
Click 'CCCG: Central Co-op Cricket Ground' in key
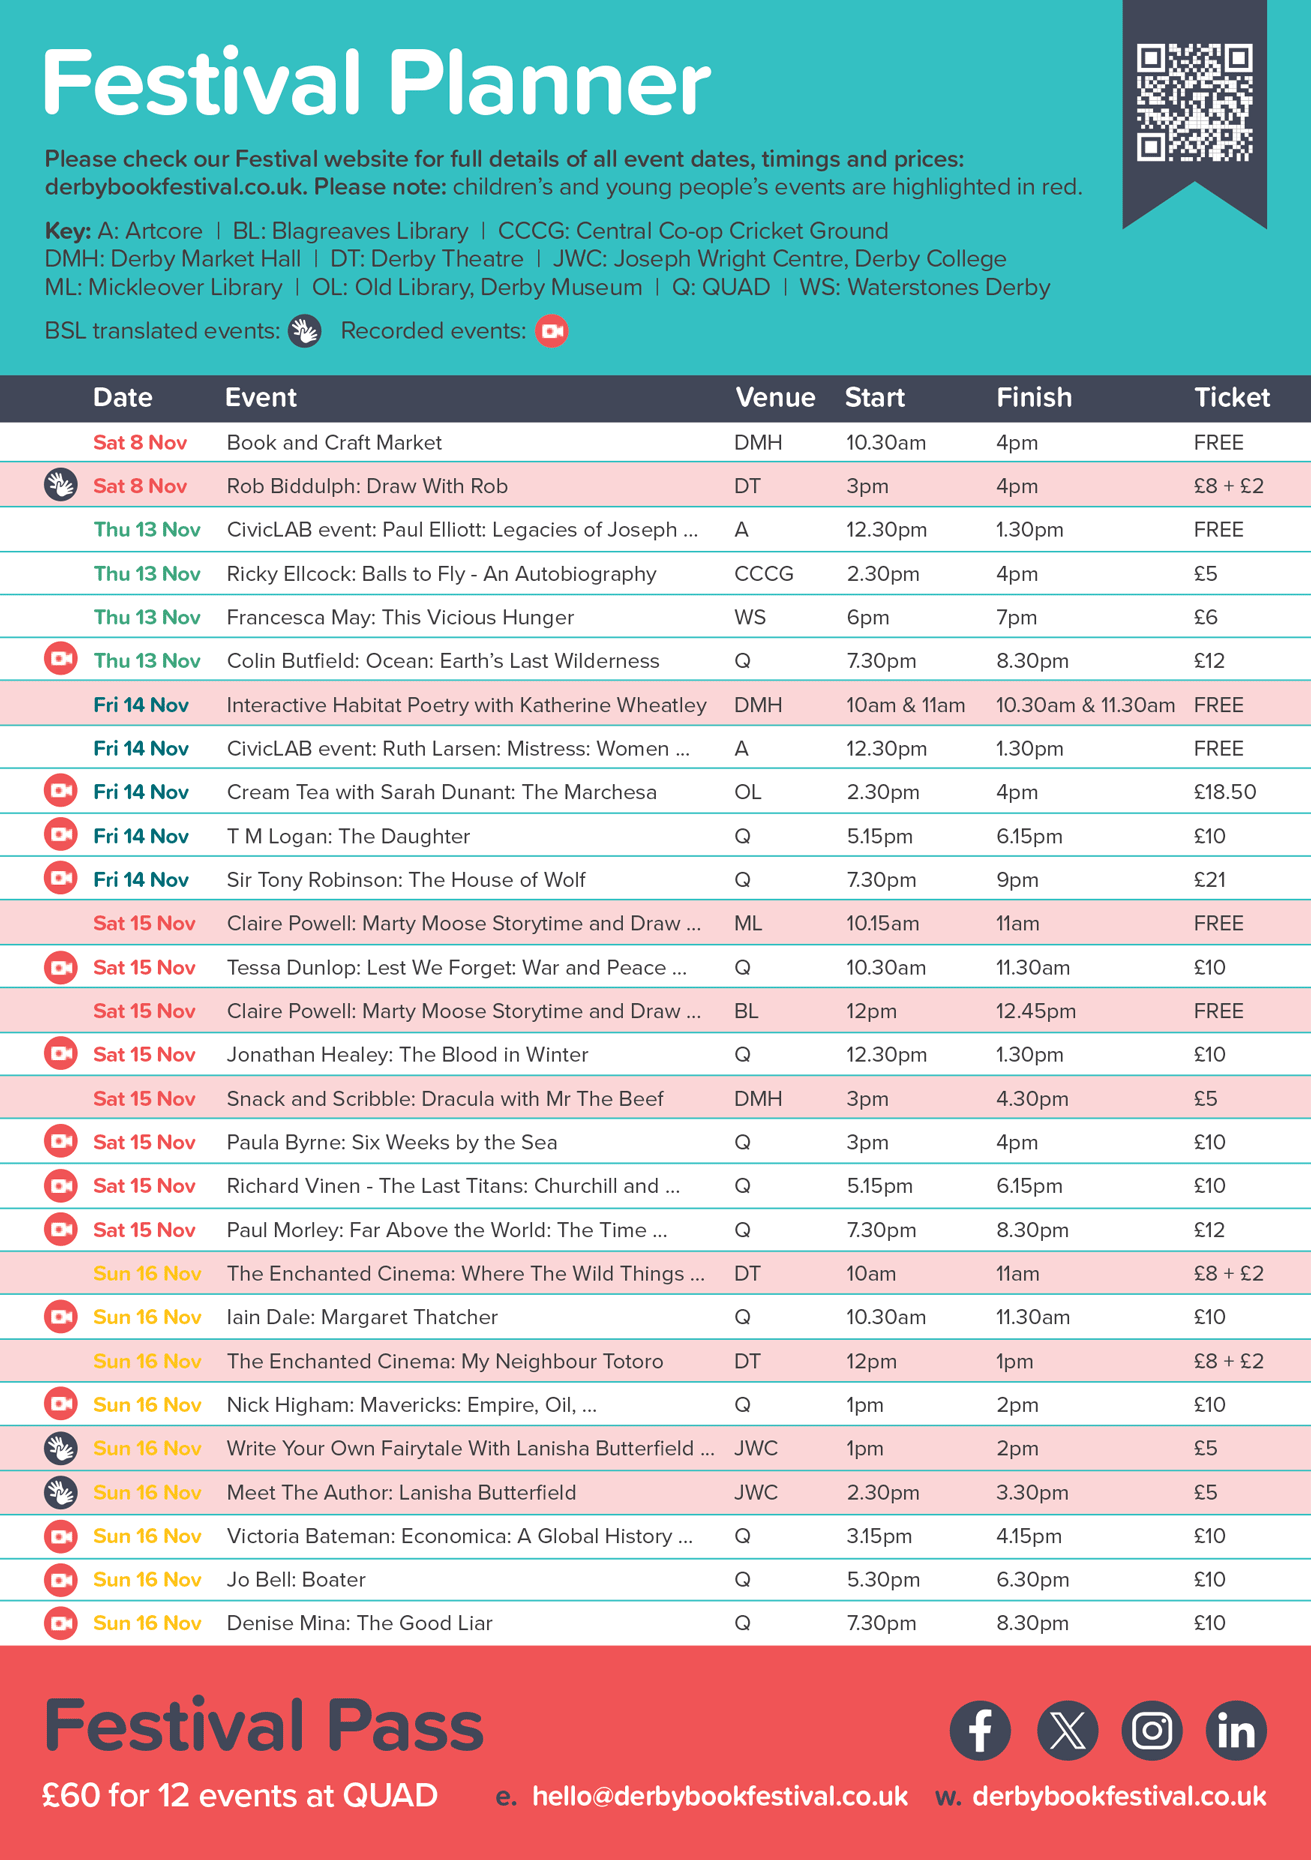click(x=693, y=231)
